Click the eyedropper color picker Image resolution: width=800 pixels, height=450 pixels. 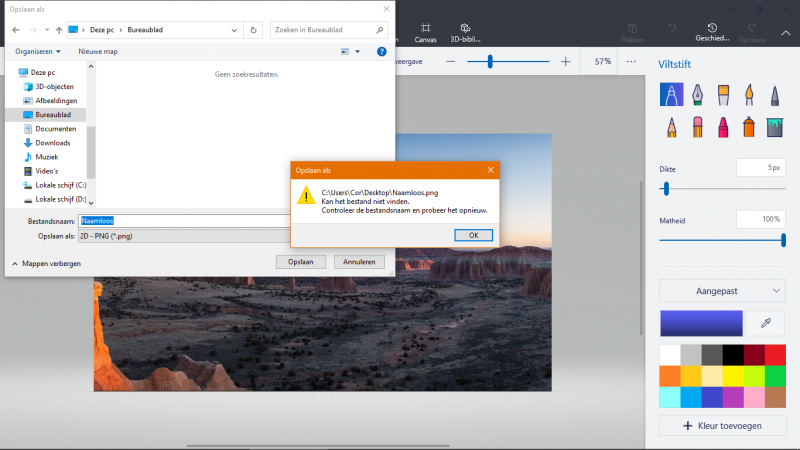pyautogui.click(x=765, y=323)
